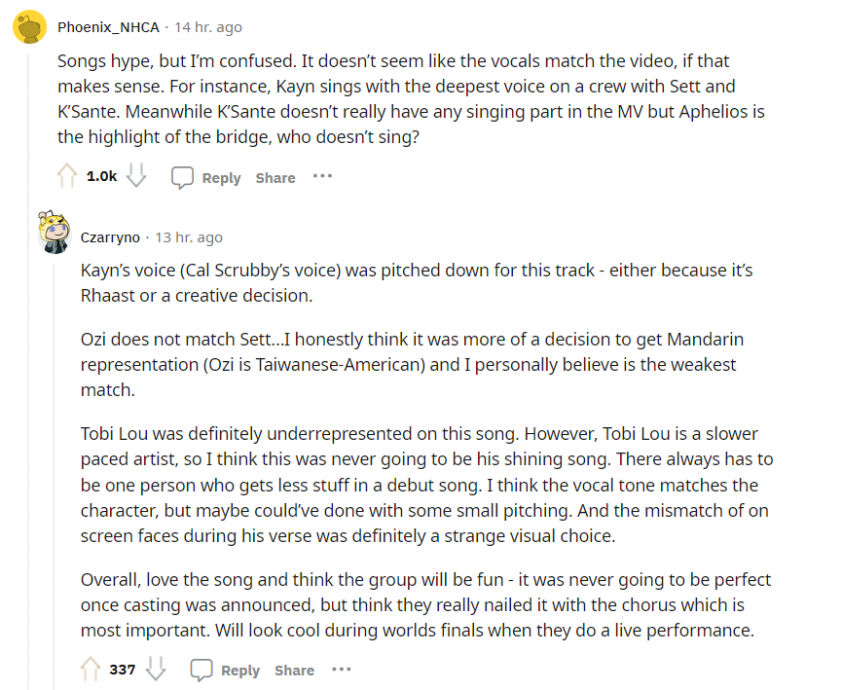Screen dimensions: 842x690
Task: Open 14 hr. ago timestamp permalink
Action: [x=208, y=27]
